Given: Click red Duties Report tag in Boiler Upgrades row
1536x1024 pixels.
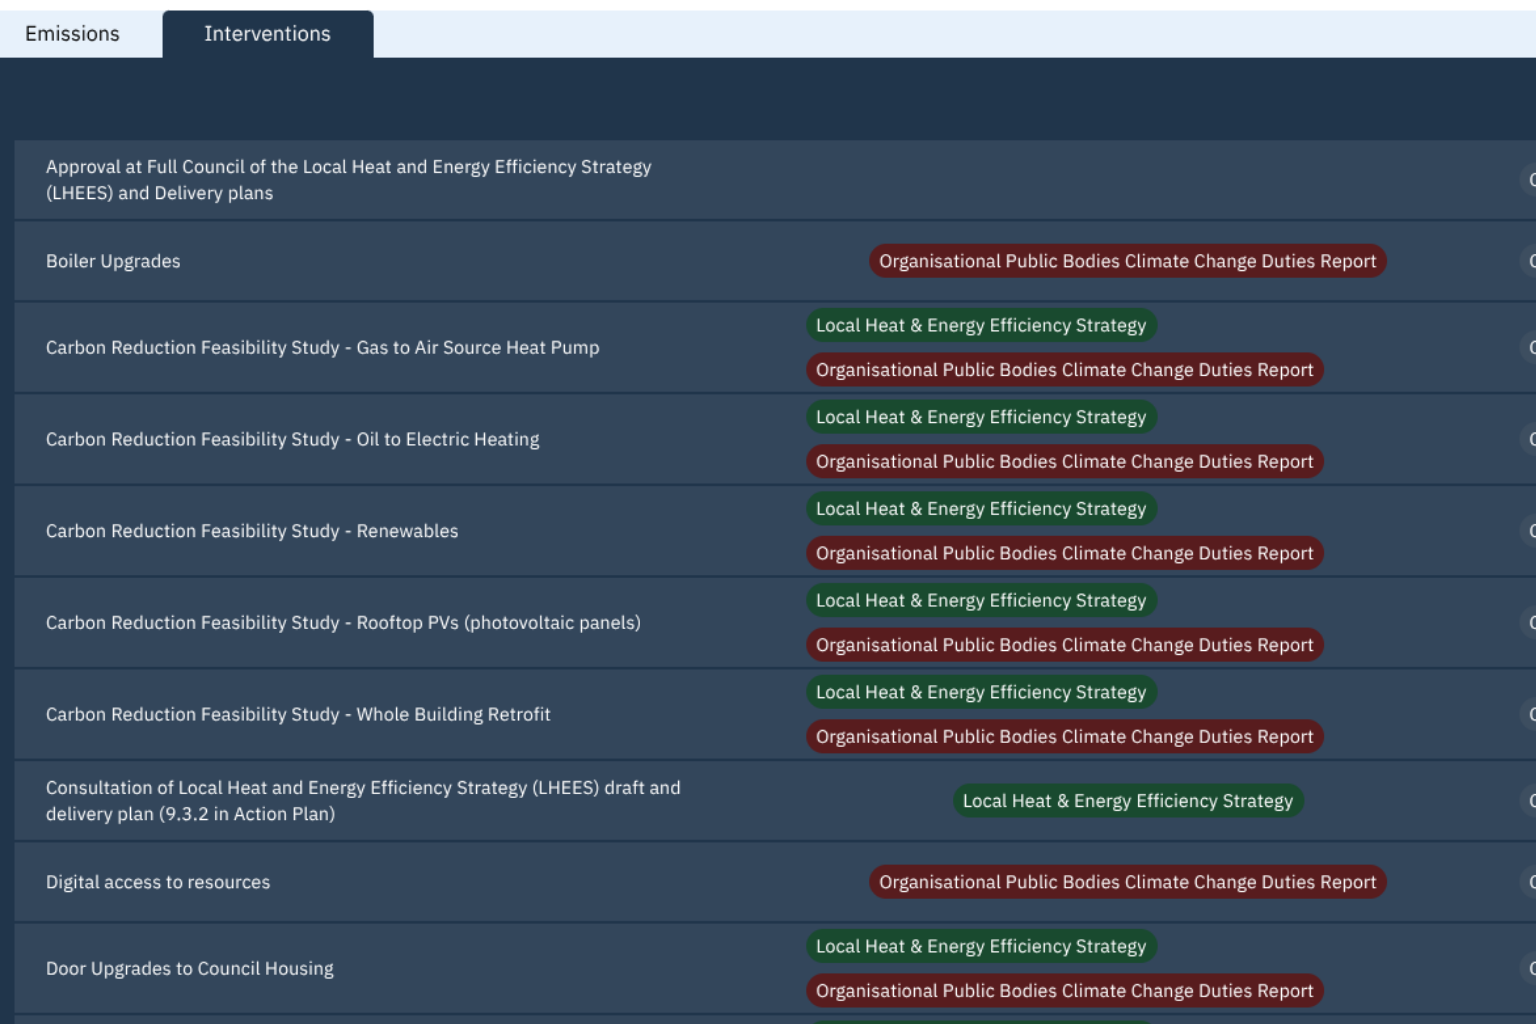Looking at the screenshot, I should pyautogui.click(x=1127, y=261).
